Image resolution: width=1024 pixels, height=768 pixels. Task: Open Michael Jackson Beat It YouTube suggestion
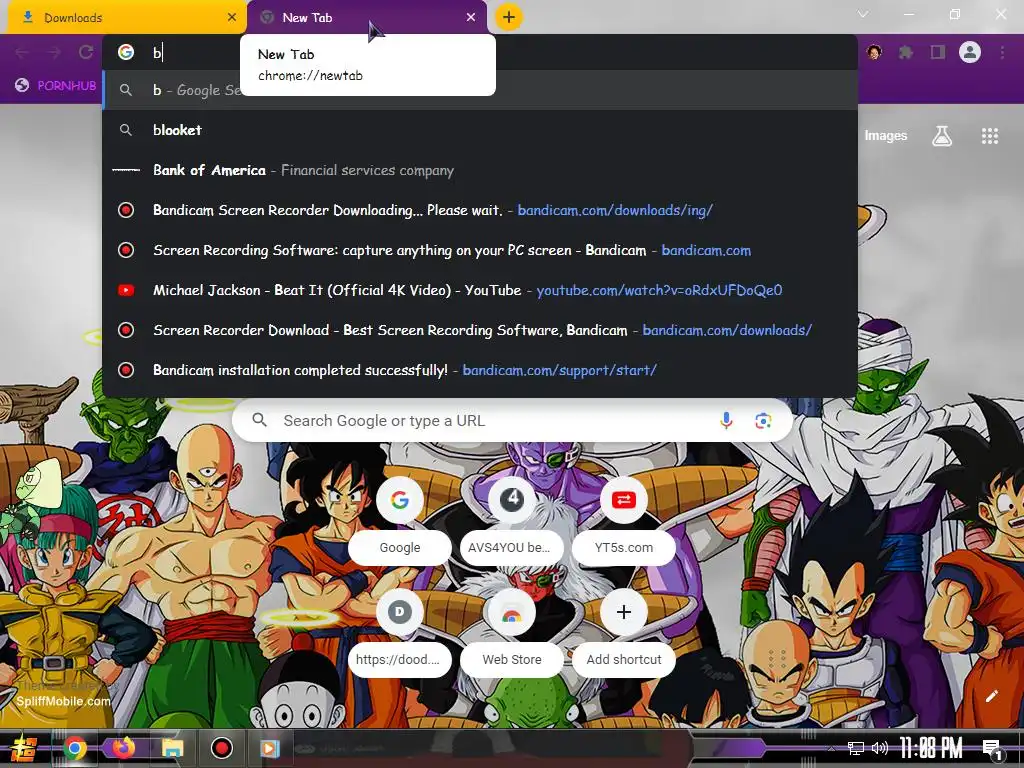(480, 290)
